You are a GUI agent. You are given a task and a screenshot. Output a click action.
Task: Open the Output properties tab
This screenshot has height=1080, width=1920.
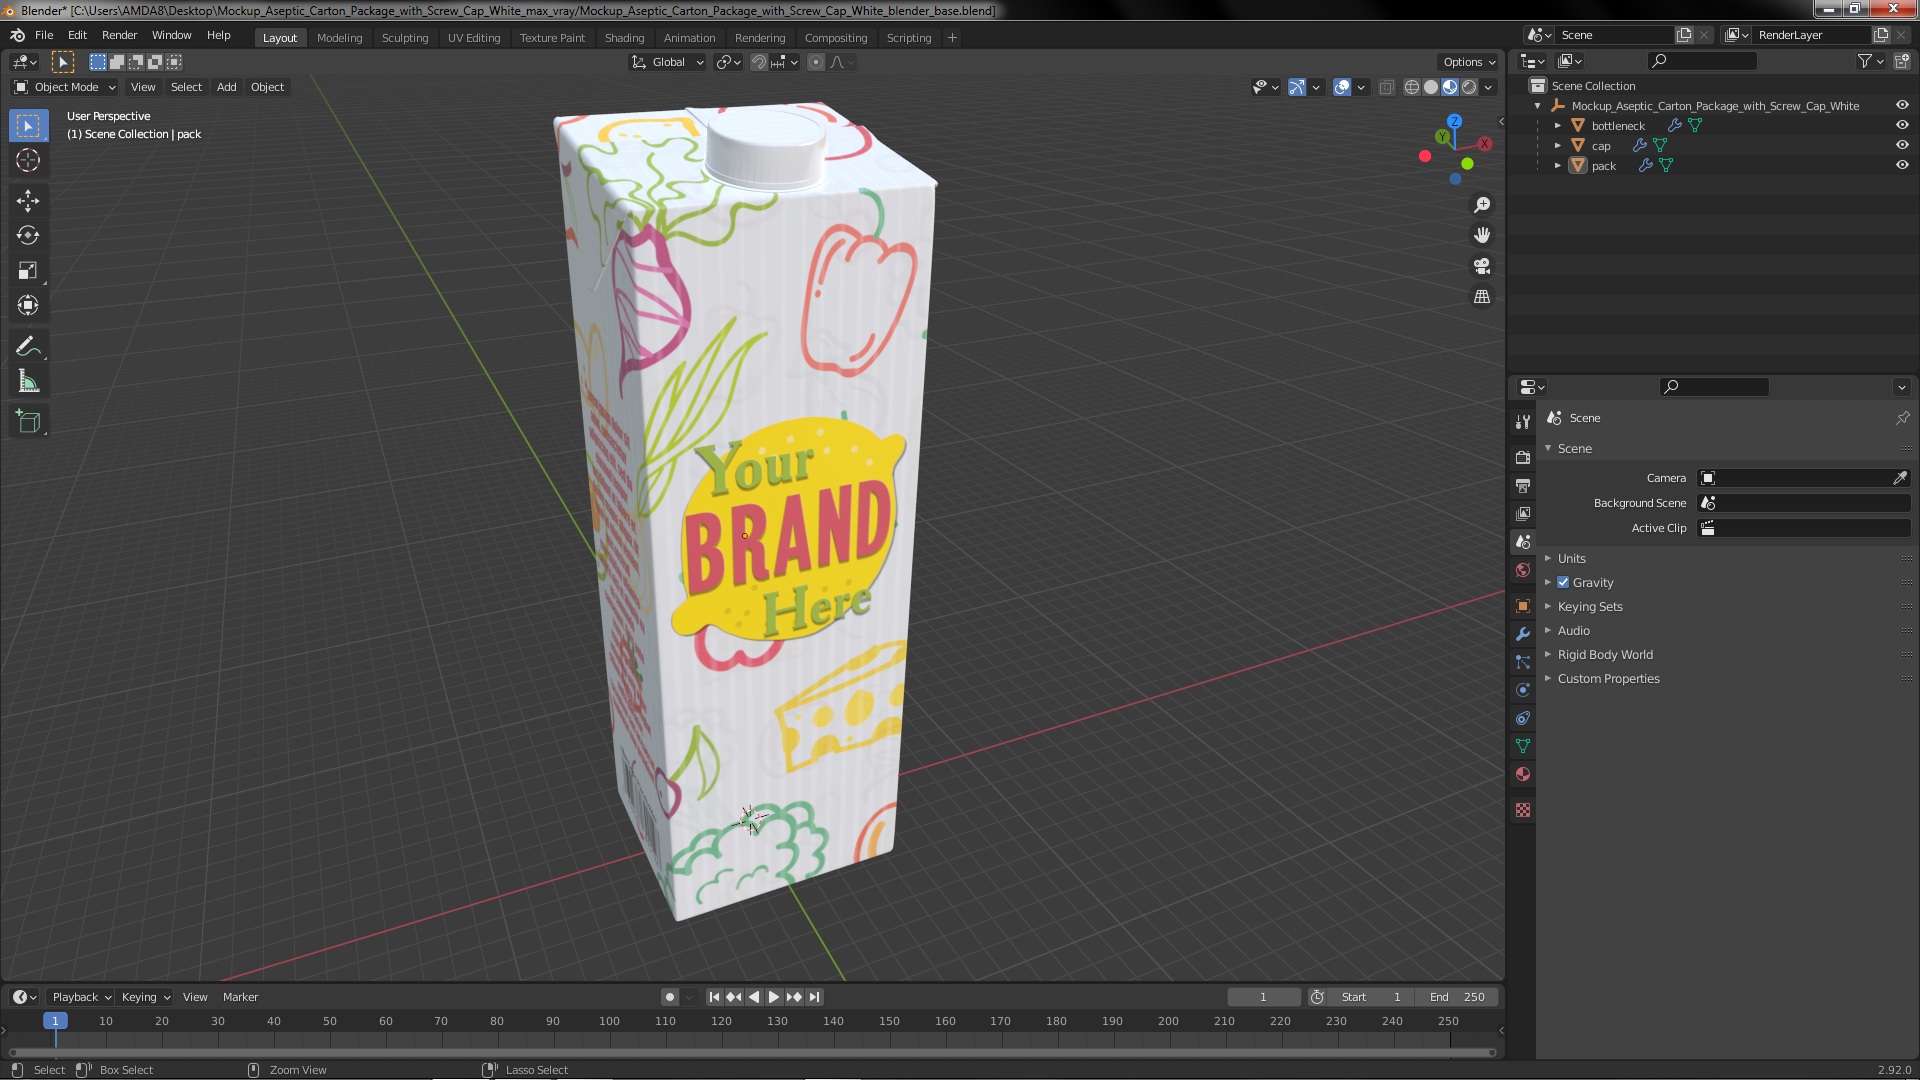[1522, 485]
